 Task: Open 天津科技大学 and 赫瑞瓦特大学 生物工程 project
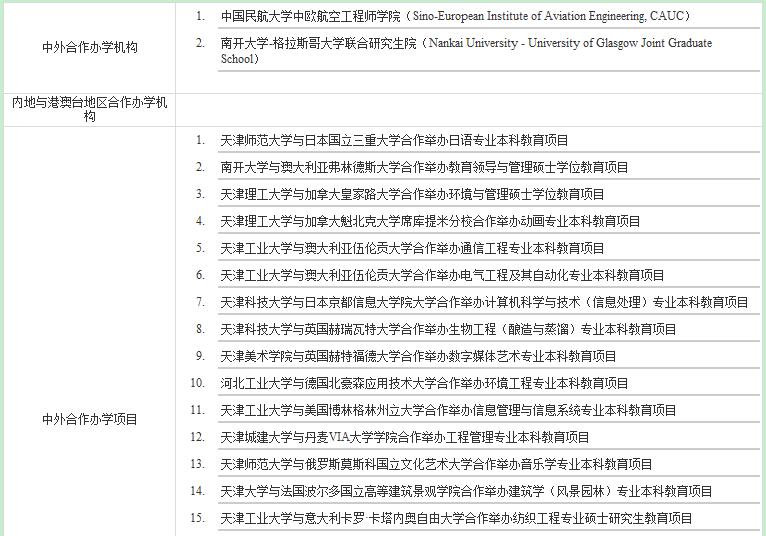coord(448,329)
